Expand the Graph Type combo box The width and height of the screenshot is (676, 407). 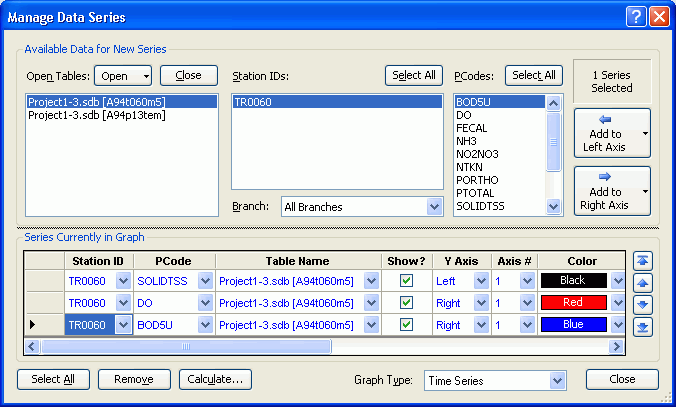point(557,381)
